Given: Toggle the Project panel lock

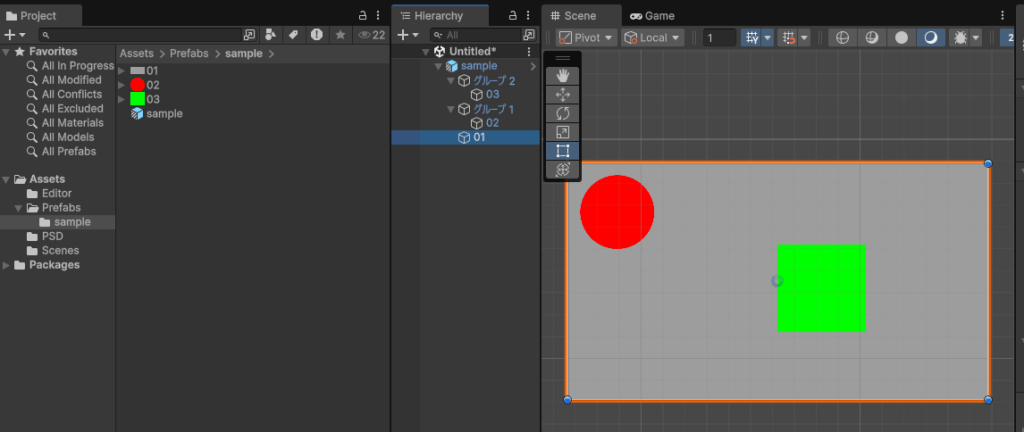Looking at the screenshot, I should point(363,15).
